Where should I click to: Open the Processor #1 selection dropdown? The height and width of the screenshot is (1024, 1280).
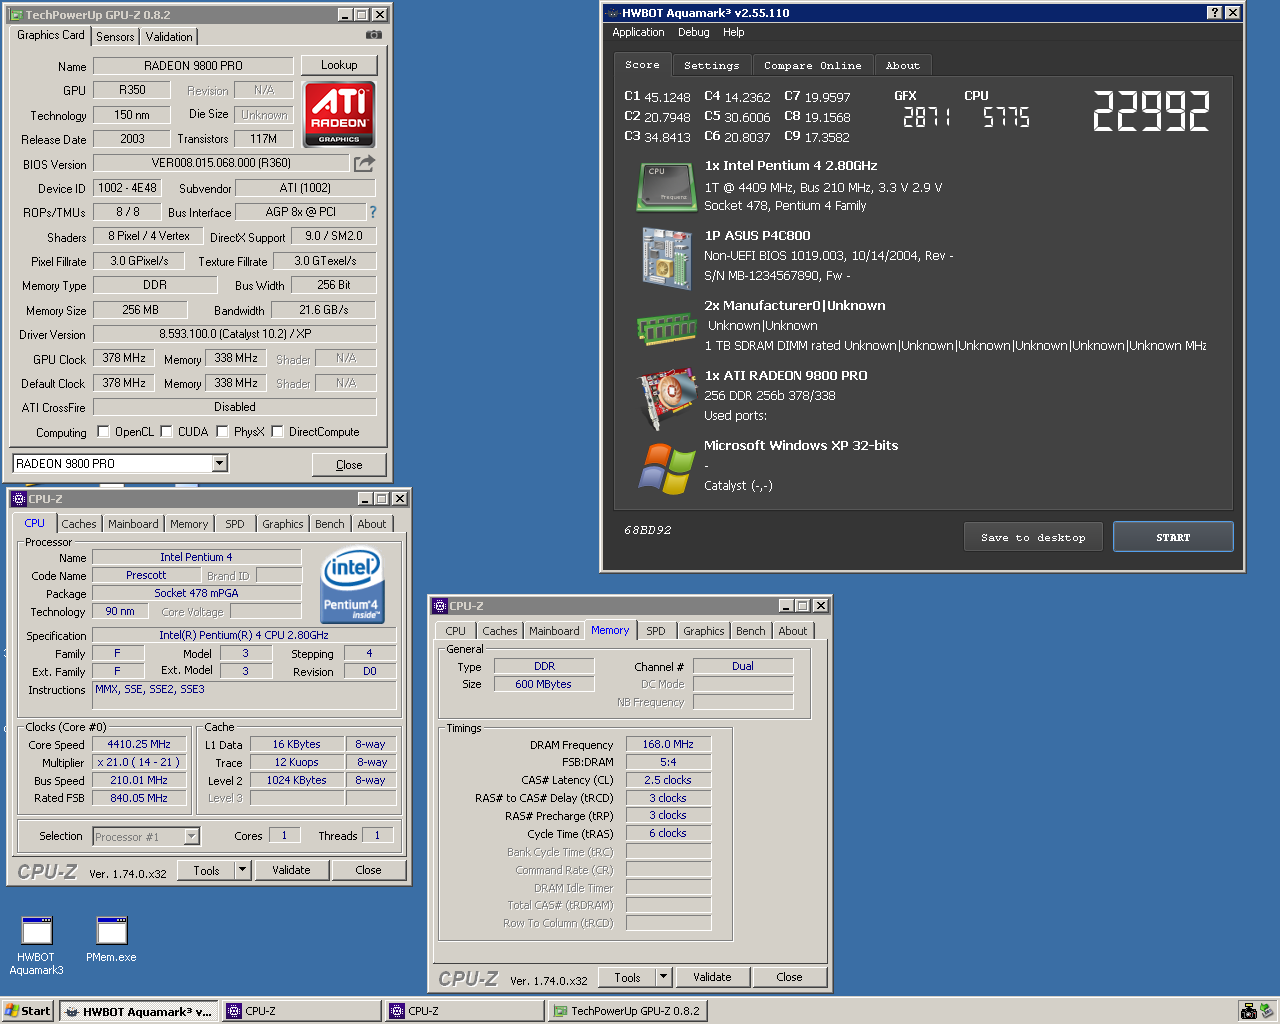[x=191, y=836]
